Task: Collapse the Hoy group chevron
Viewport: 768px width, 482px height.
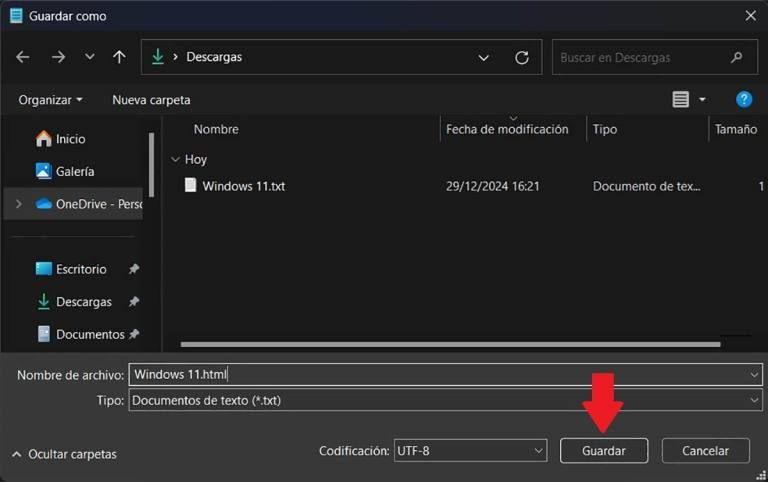Action: (175, 160)
